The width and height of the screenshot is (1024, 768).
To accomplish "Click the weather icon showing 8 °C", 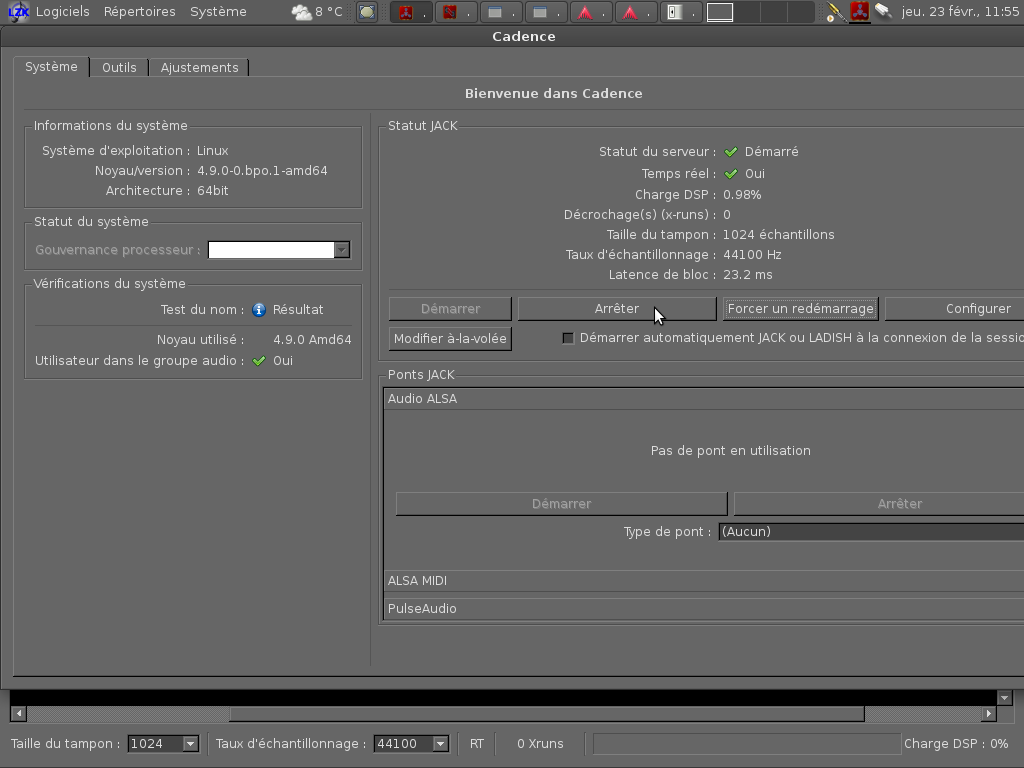I will (x=301, y=12).
